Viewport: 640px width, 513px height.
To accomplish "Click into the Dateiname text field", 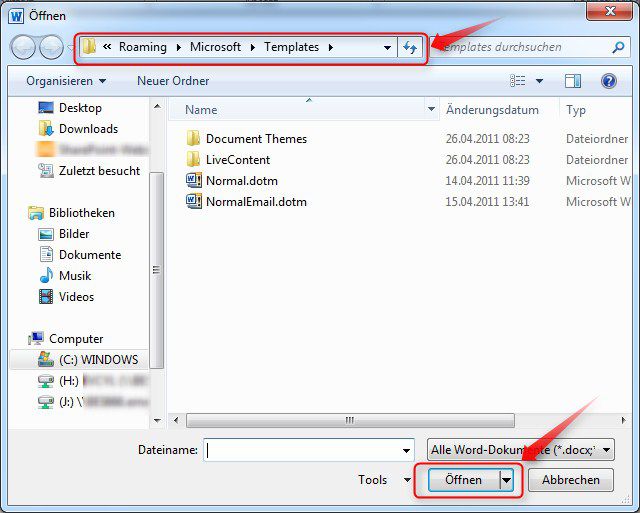I will 301,451.
